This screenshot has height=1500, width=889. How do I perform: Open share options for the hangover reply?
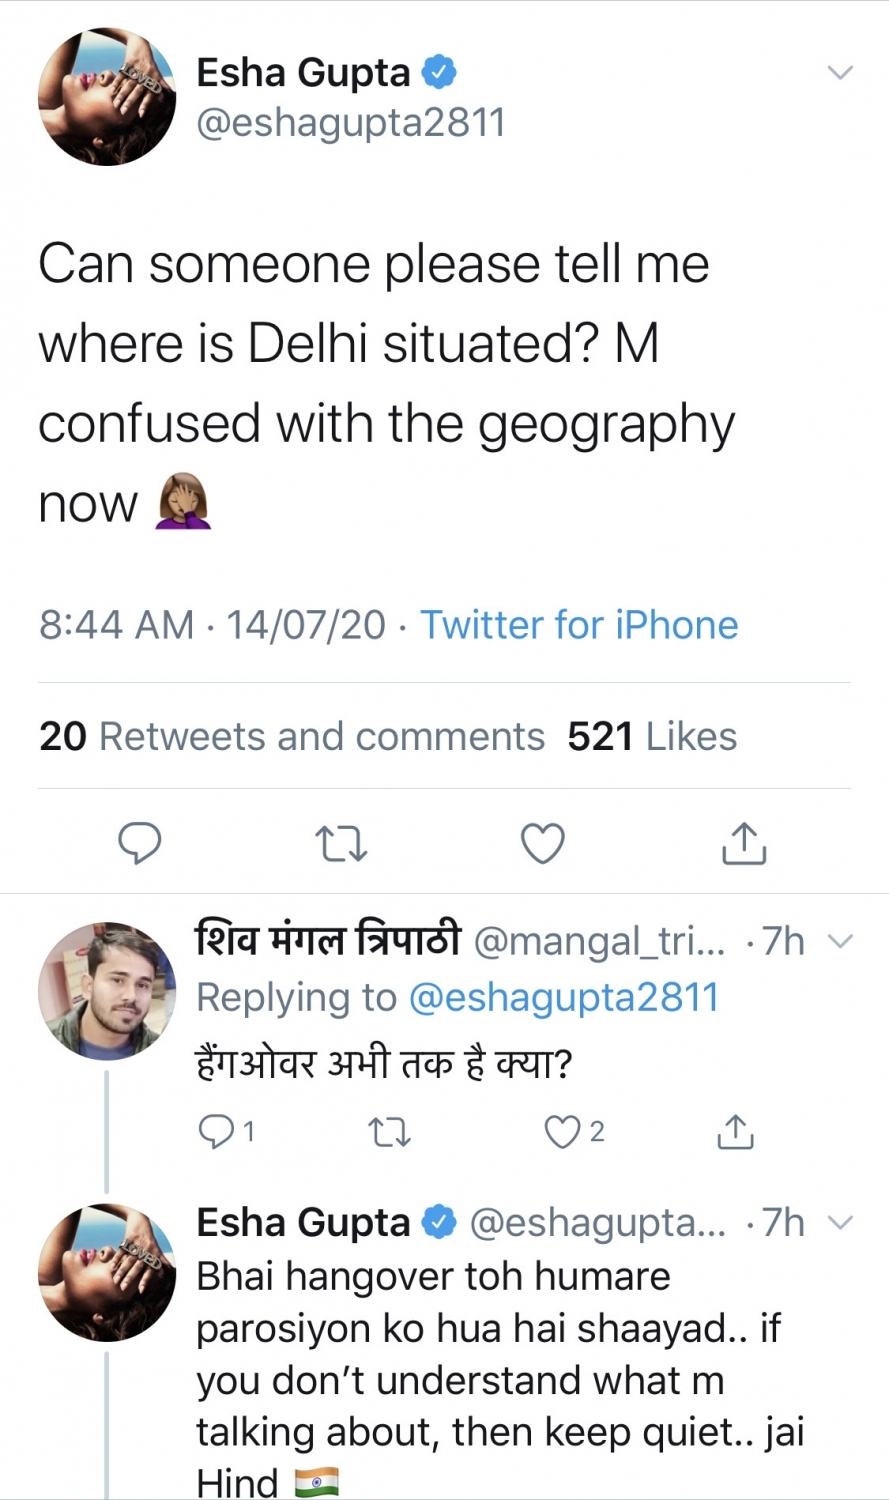[x=736, y=1132]
